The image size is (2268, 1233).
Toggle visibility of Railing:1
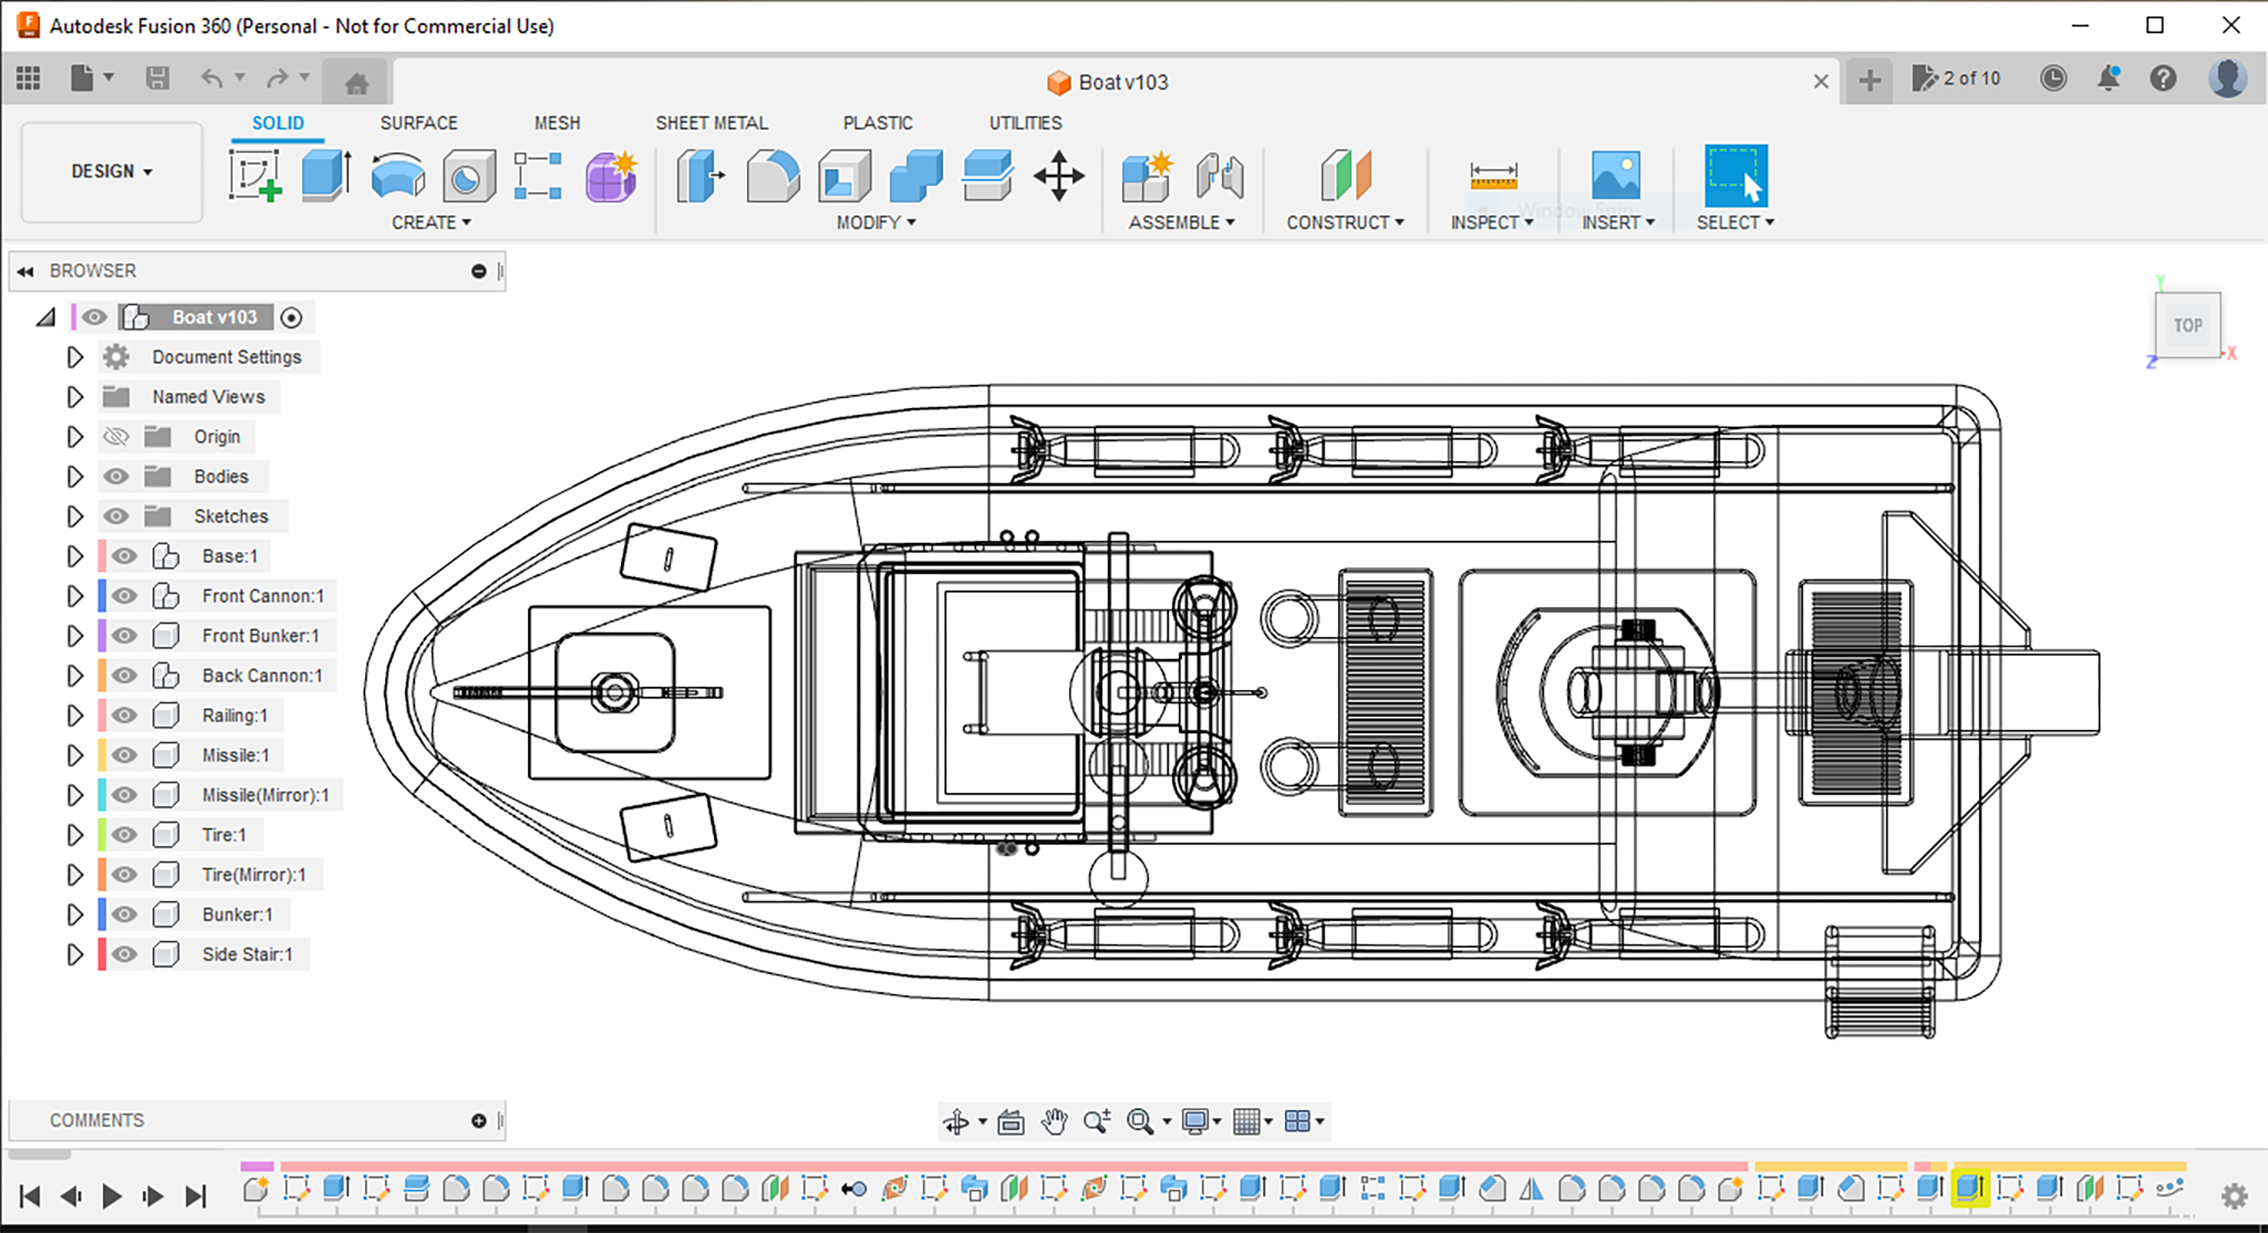point(124,716)
